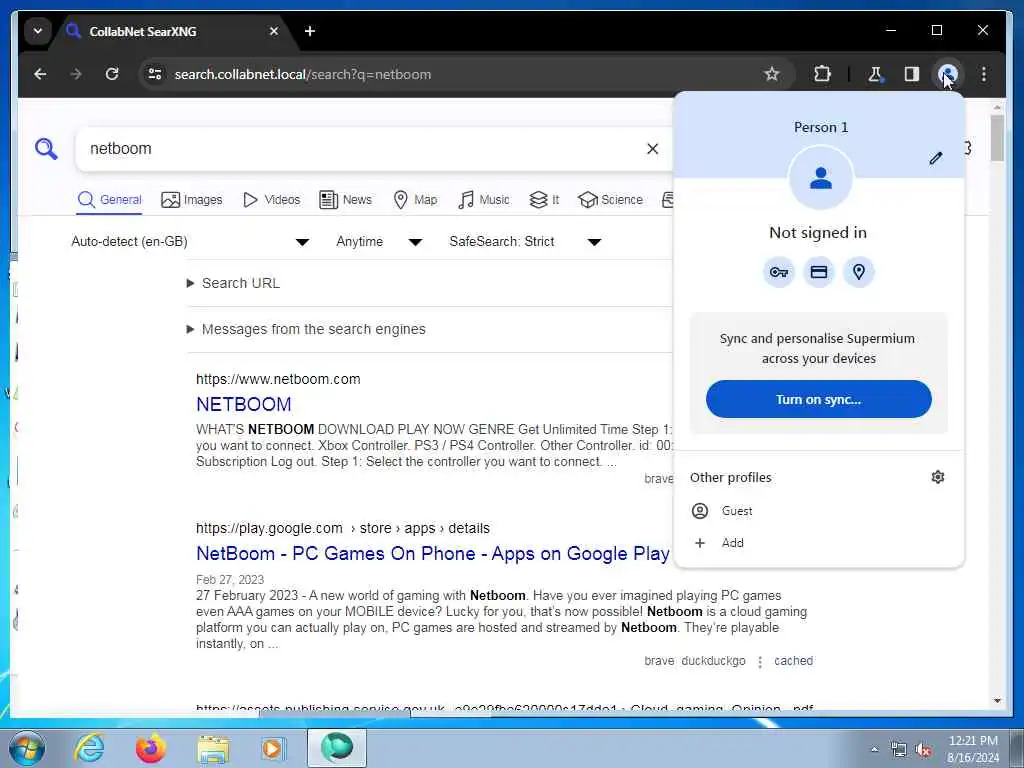Click the browser back arrow
This screenshot has height=768, width=1024.
(40, 74)
